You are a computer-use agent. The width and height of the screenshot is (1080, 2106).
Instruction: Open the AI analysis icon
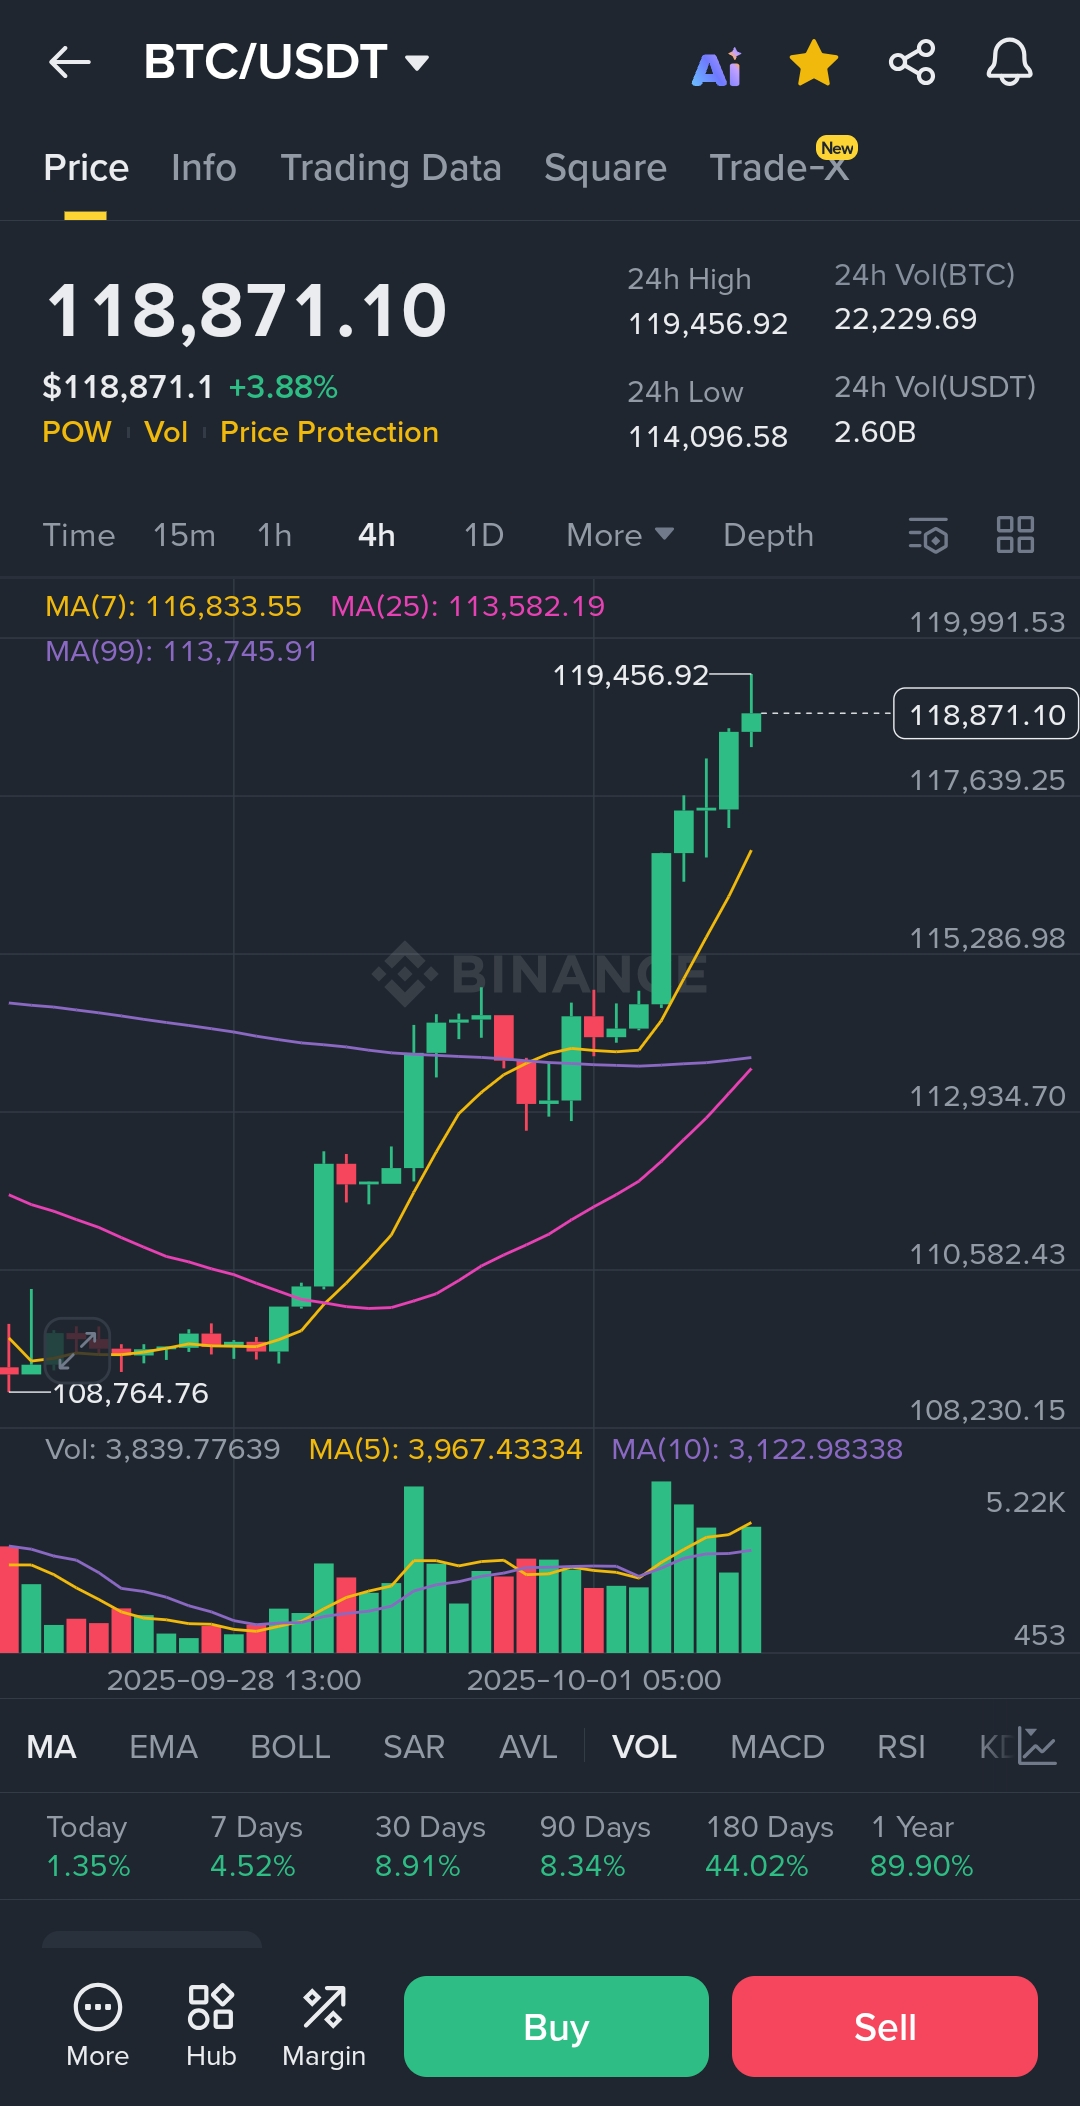717,66
